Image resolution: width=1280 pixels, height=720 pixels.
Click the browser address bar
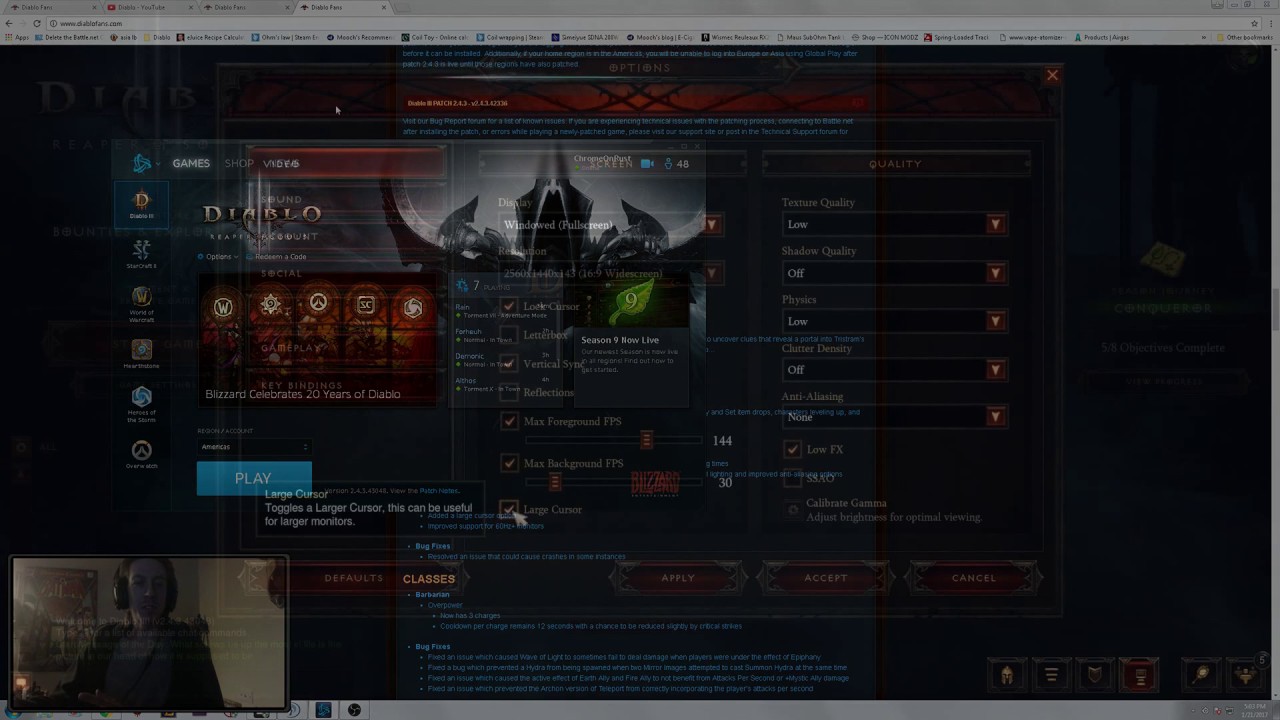[640, 23]
